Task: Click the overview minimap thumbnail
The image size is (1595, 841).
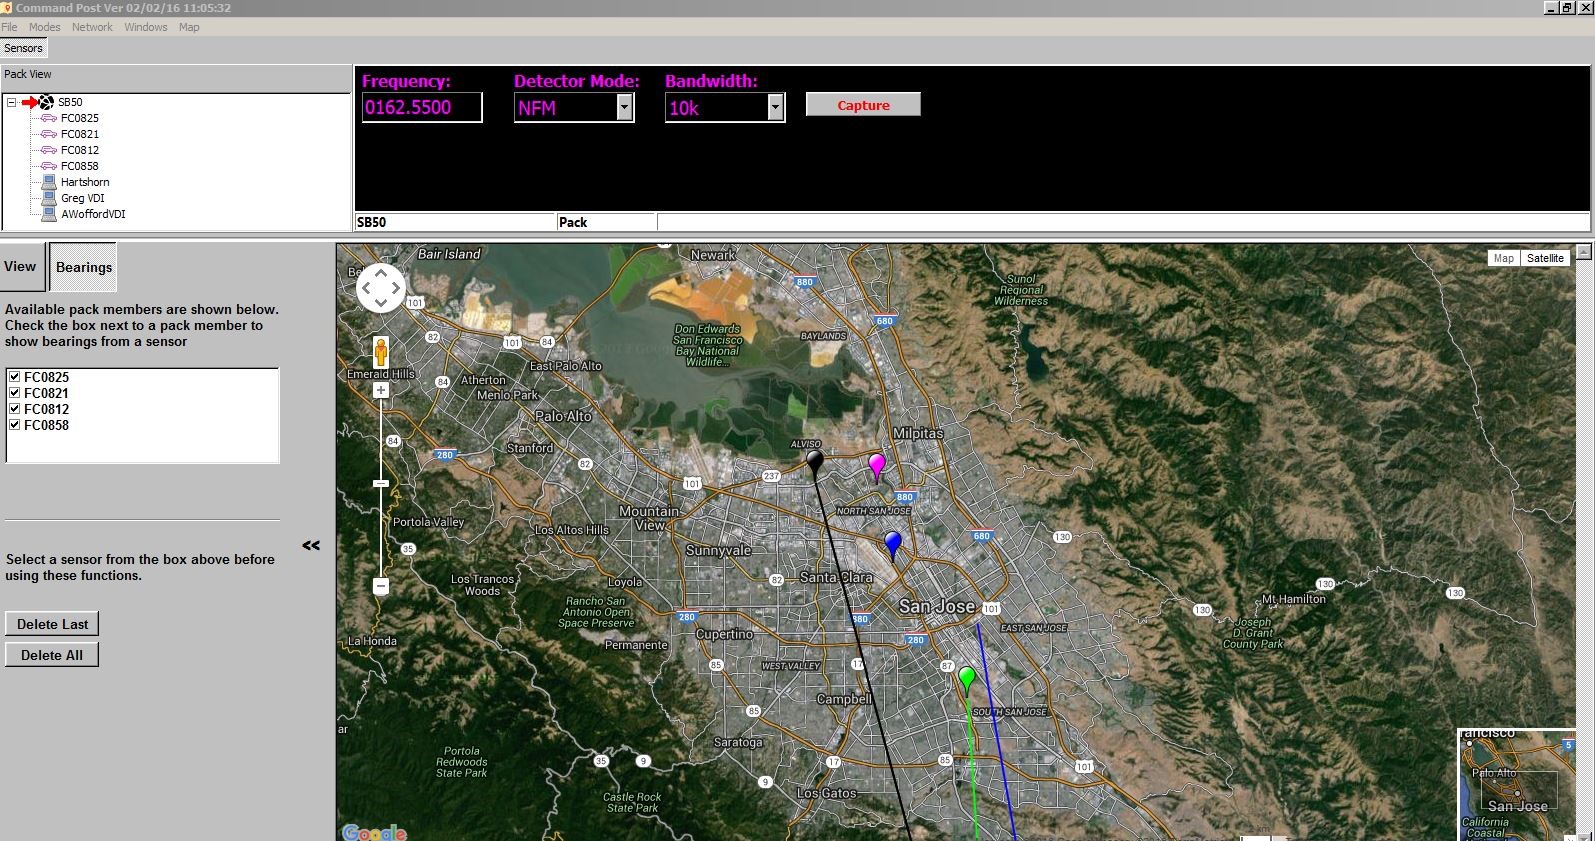Action: pos(1517,785)
